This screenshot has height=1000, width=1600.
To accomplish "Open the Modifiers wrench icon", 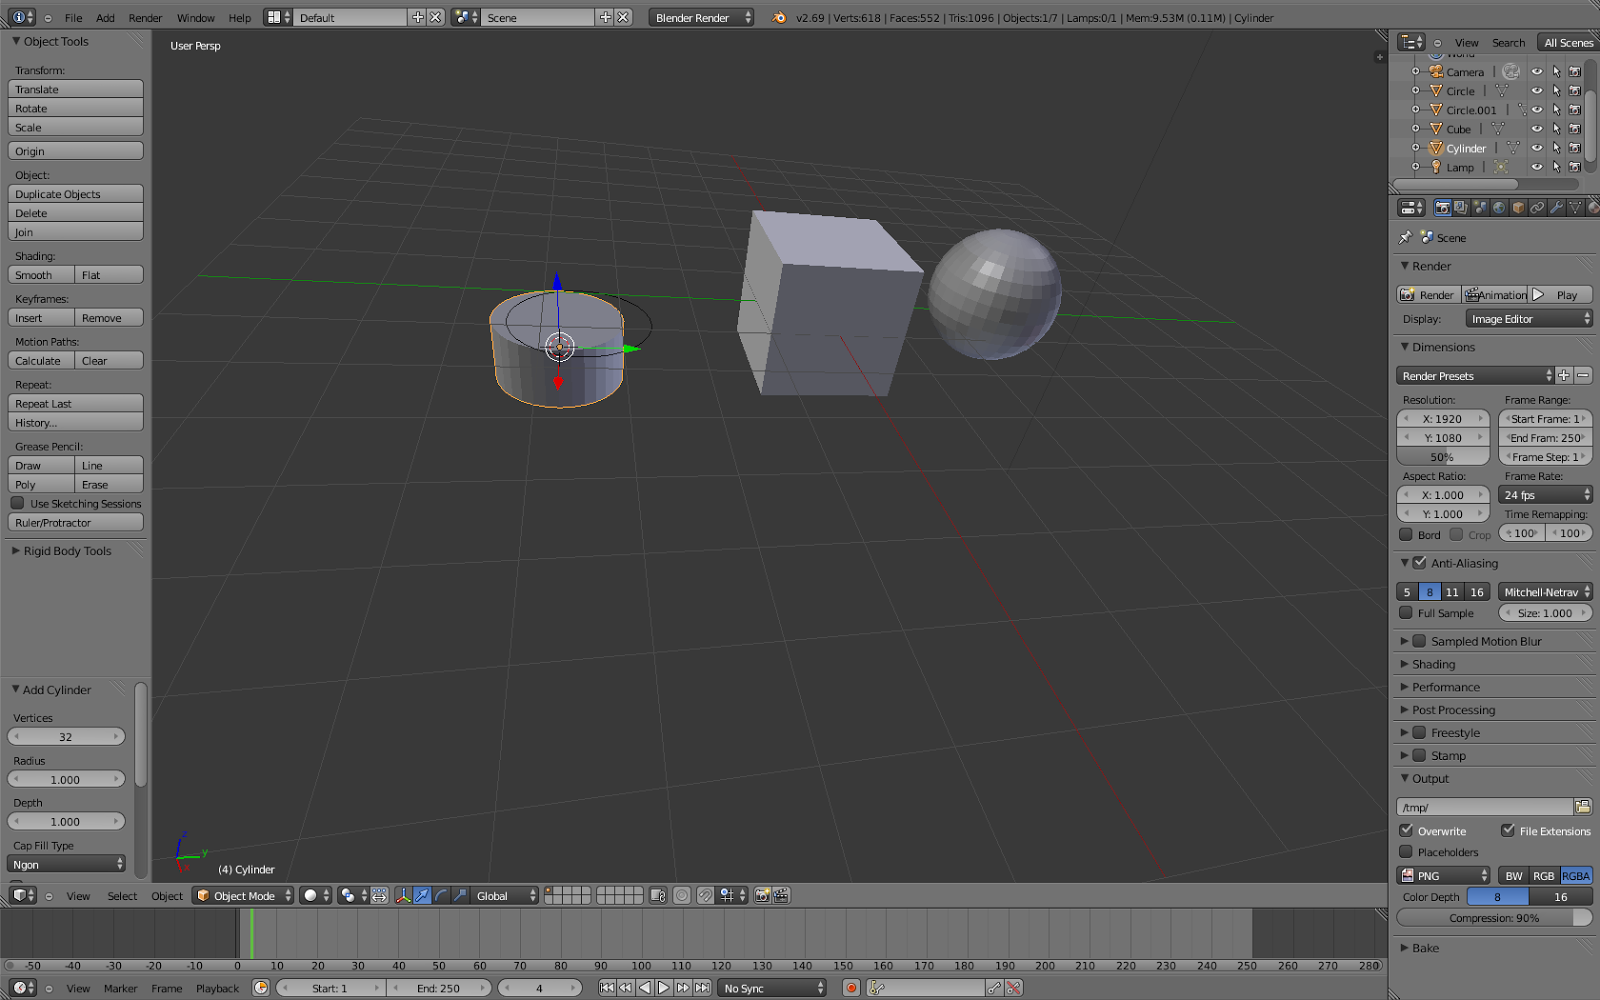I will pyautogui.click(x=1556, y=209).
